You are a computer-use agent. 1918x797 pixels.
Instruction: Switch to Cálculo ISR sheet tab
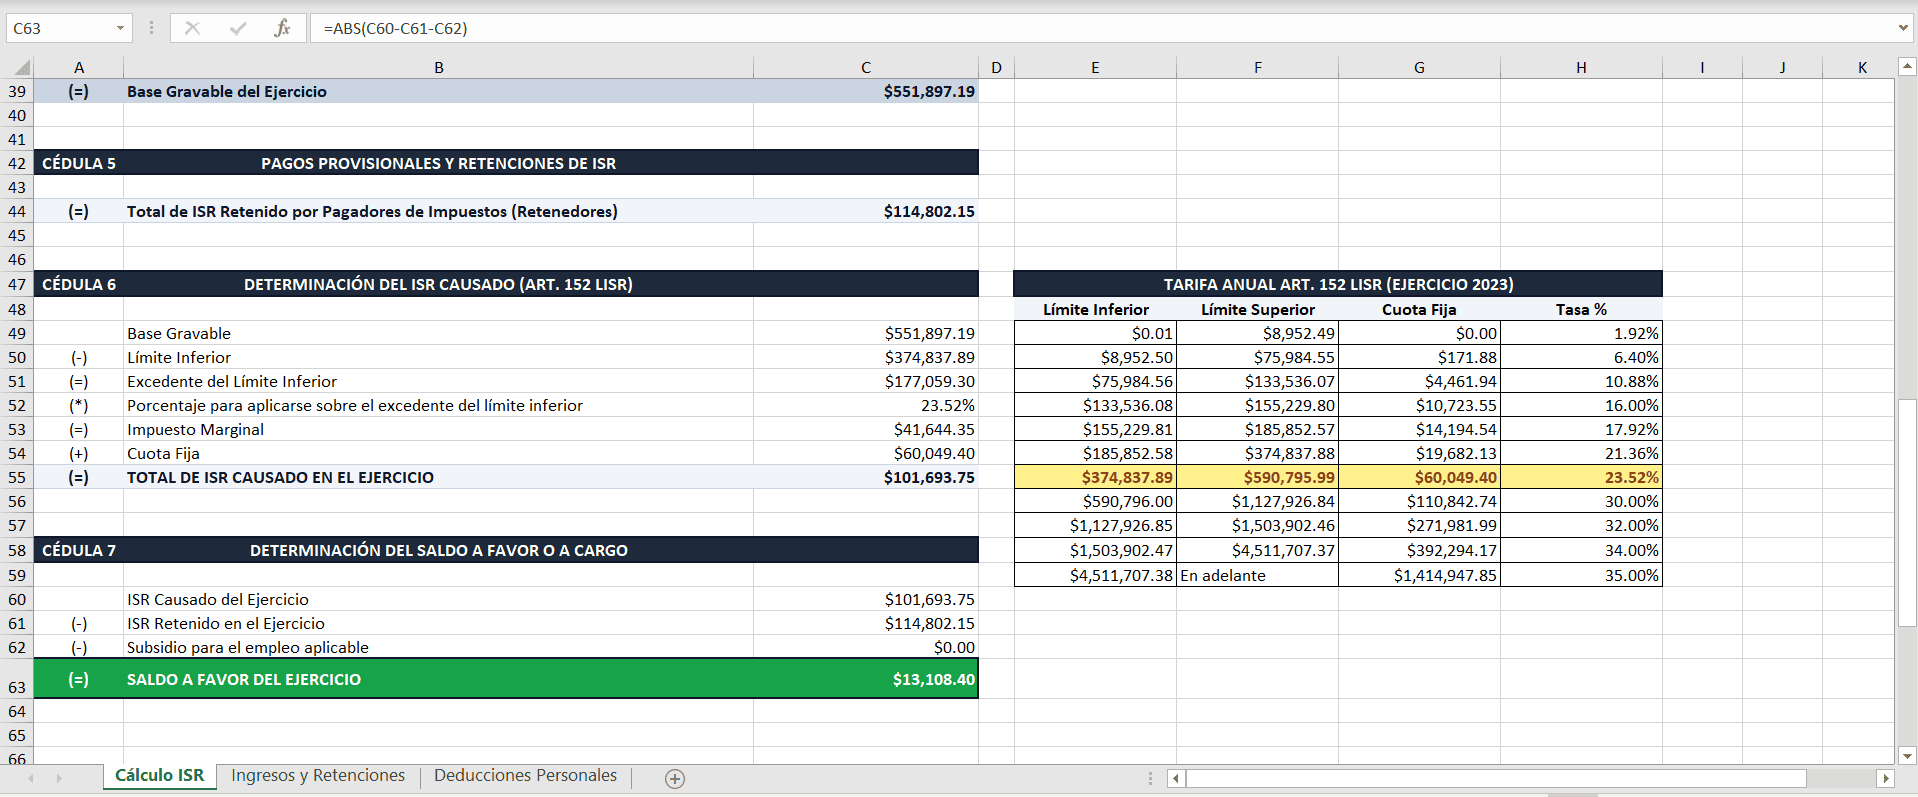159,776
